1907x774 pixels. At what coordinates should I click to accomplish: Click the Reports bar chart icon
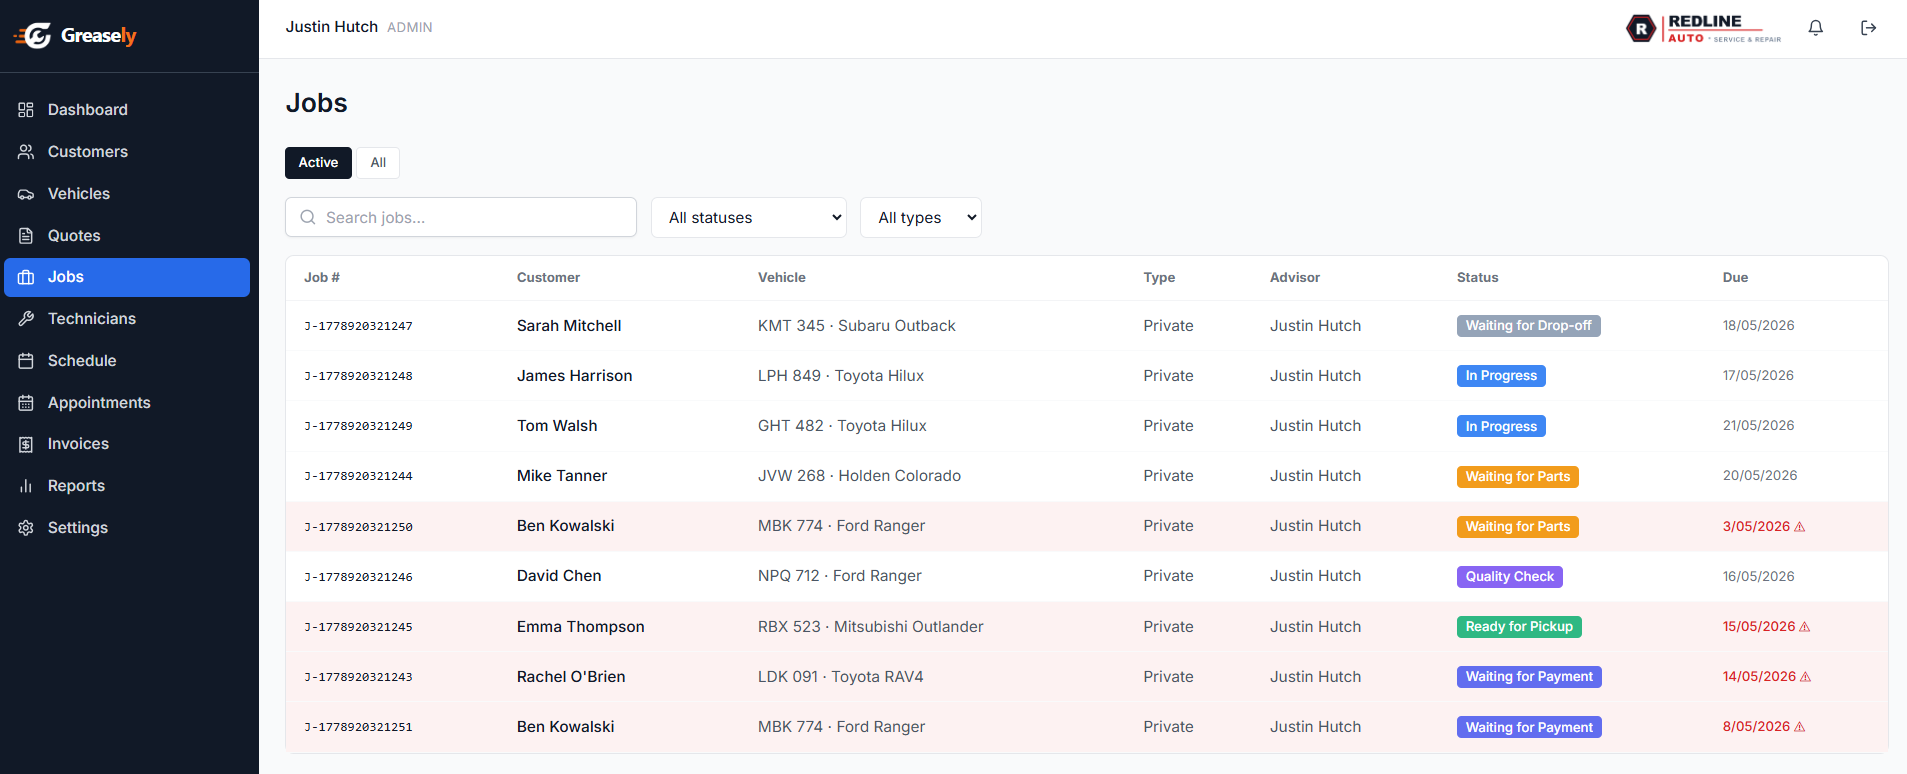pos(26,486)
